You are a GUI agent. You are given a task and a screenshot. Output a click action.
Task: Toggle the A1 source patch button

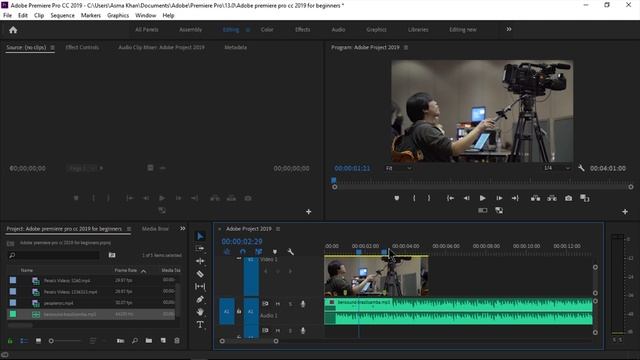click(x=227, y=311)
